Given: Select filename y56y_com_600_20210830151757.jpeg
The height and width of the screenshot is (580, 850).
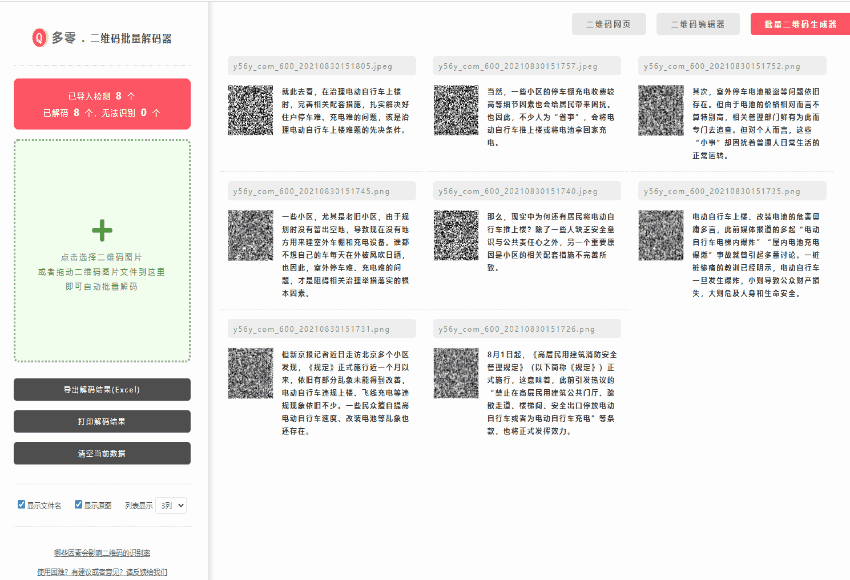Looking at the screenshot, I should pos(518,66).
